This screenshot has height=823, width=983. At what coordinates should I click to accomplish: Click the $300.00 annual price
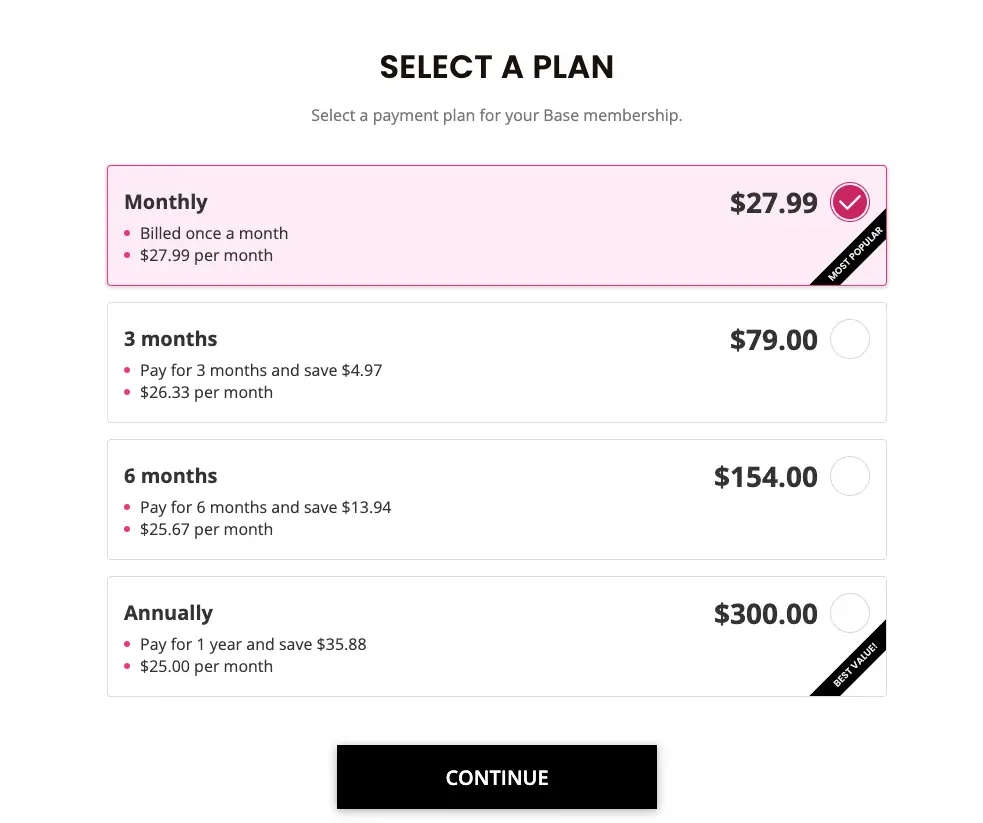[x=765, y=614]
